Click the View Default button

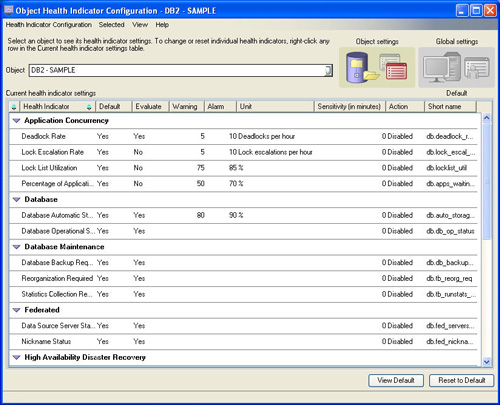pos(396,380)
